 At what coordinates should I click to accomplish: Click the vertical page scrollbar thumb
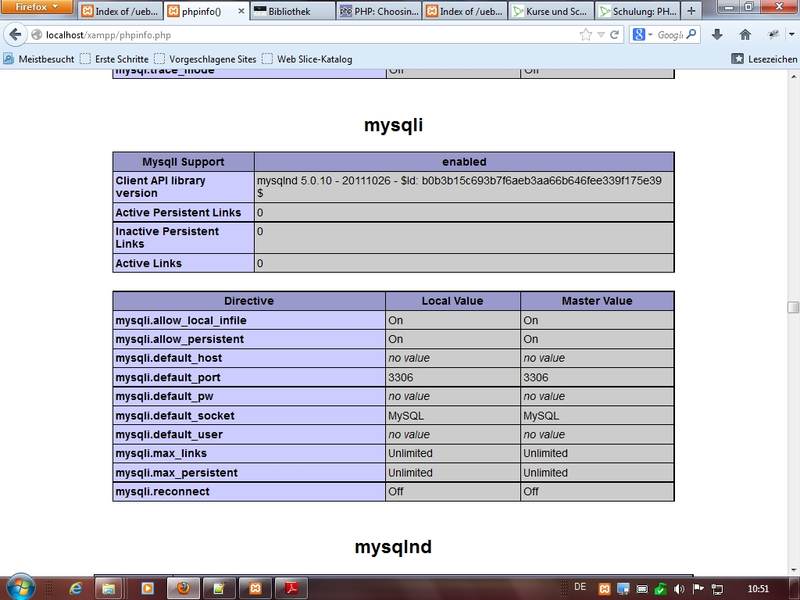(x=793, y=308)
